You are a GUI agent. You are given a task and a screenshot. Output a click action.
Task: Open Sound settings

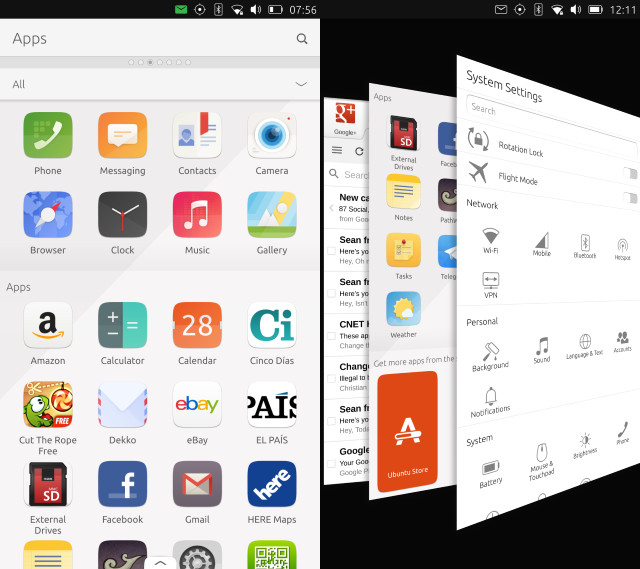tap(542, 350)
